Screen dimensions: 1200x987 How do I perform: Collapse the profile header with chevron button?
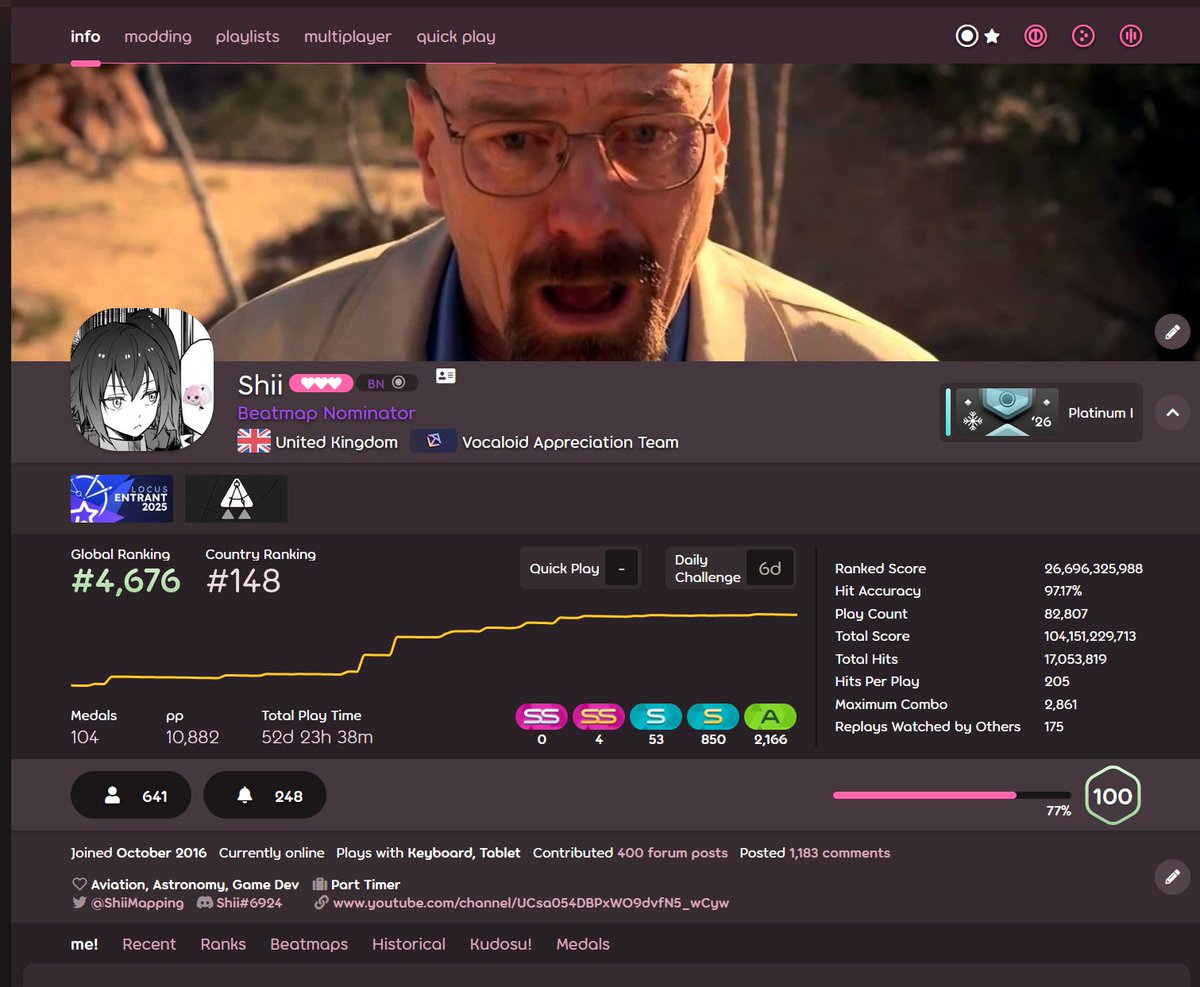(1172, 412)
